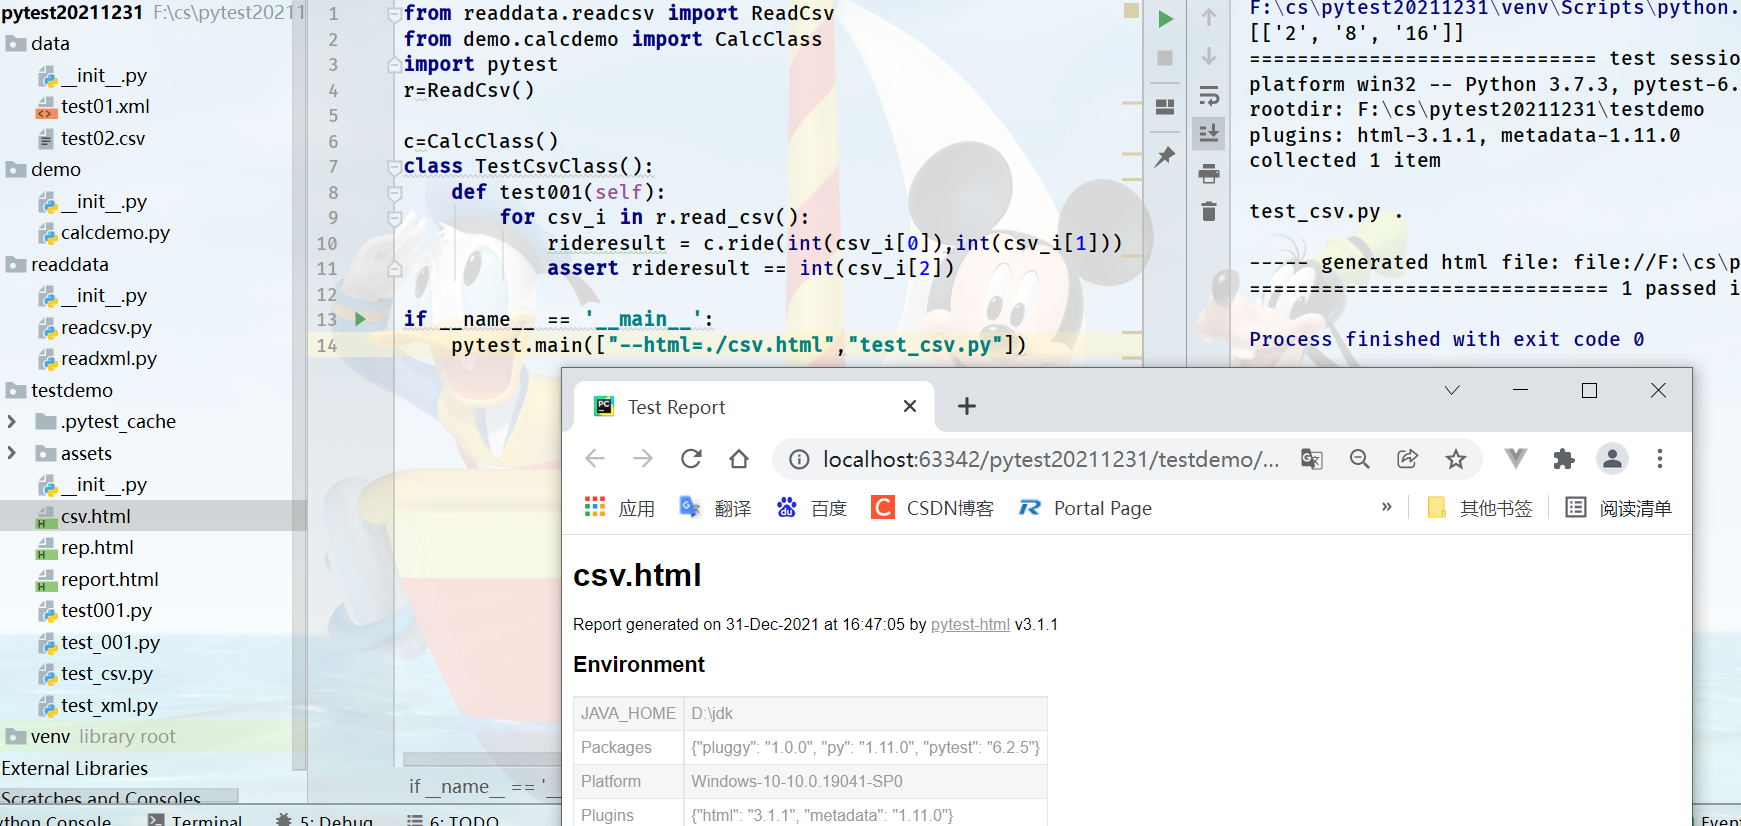Open the 阅读清单 reading list

pos(1618,508)
